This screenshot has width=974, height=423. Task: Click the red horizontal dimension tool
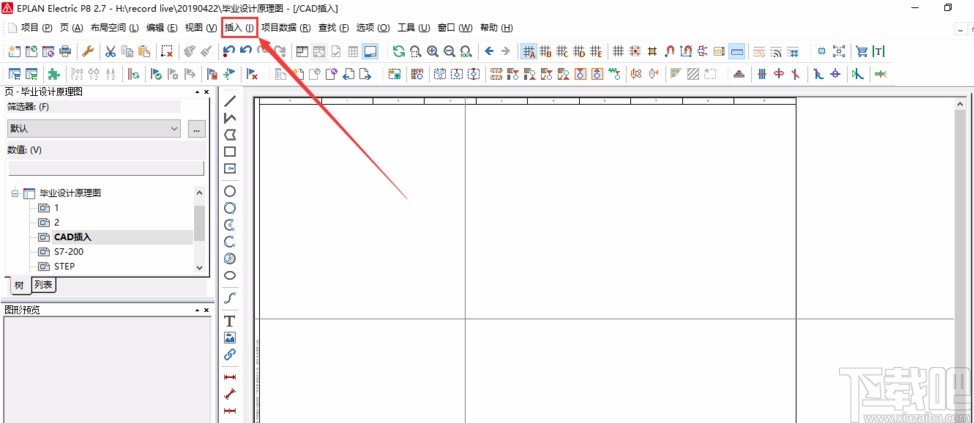(x=230, y=378)
